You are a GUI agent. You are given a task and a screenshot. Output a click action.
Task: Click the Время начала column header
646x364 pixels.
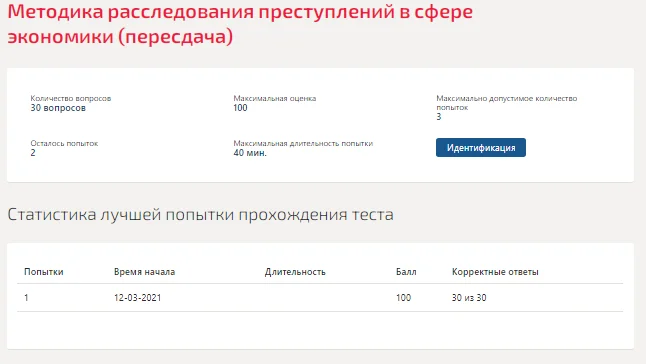point(145,272)
